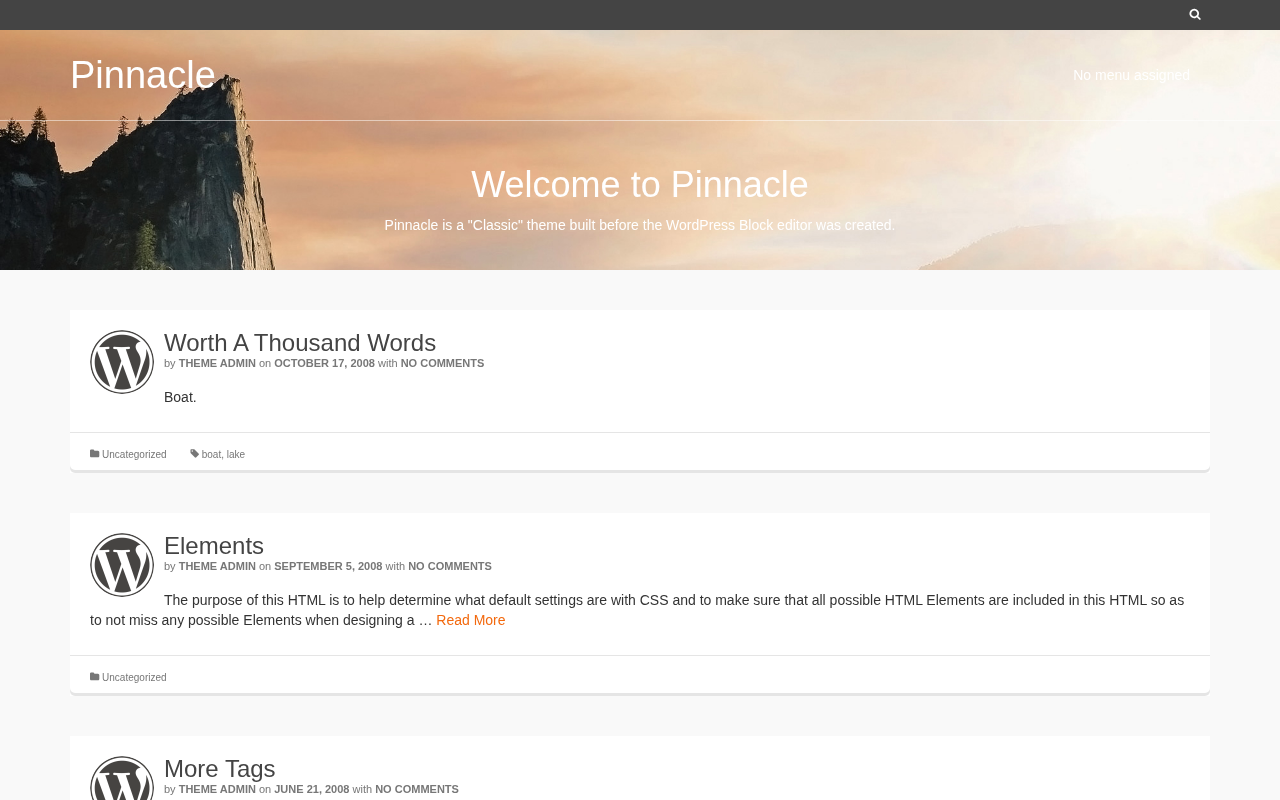Open Uncategorized category under Worth A Thousand Words
This screenshot has width=1280, height=800.
[x=134, y=454]
